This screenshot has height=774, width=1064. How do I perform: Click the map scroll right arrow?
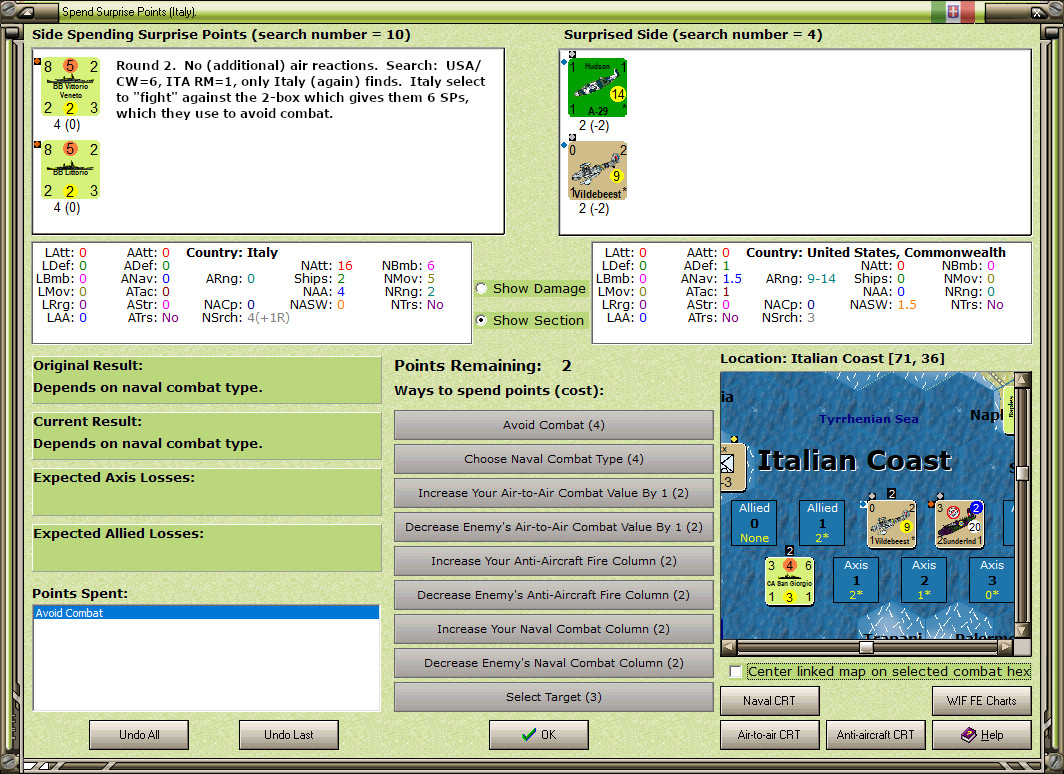[1006, 647]
